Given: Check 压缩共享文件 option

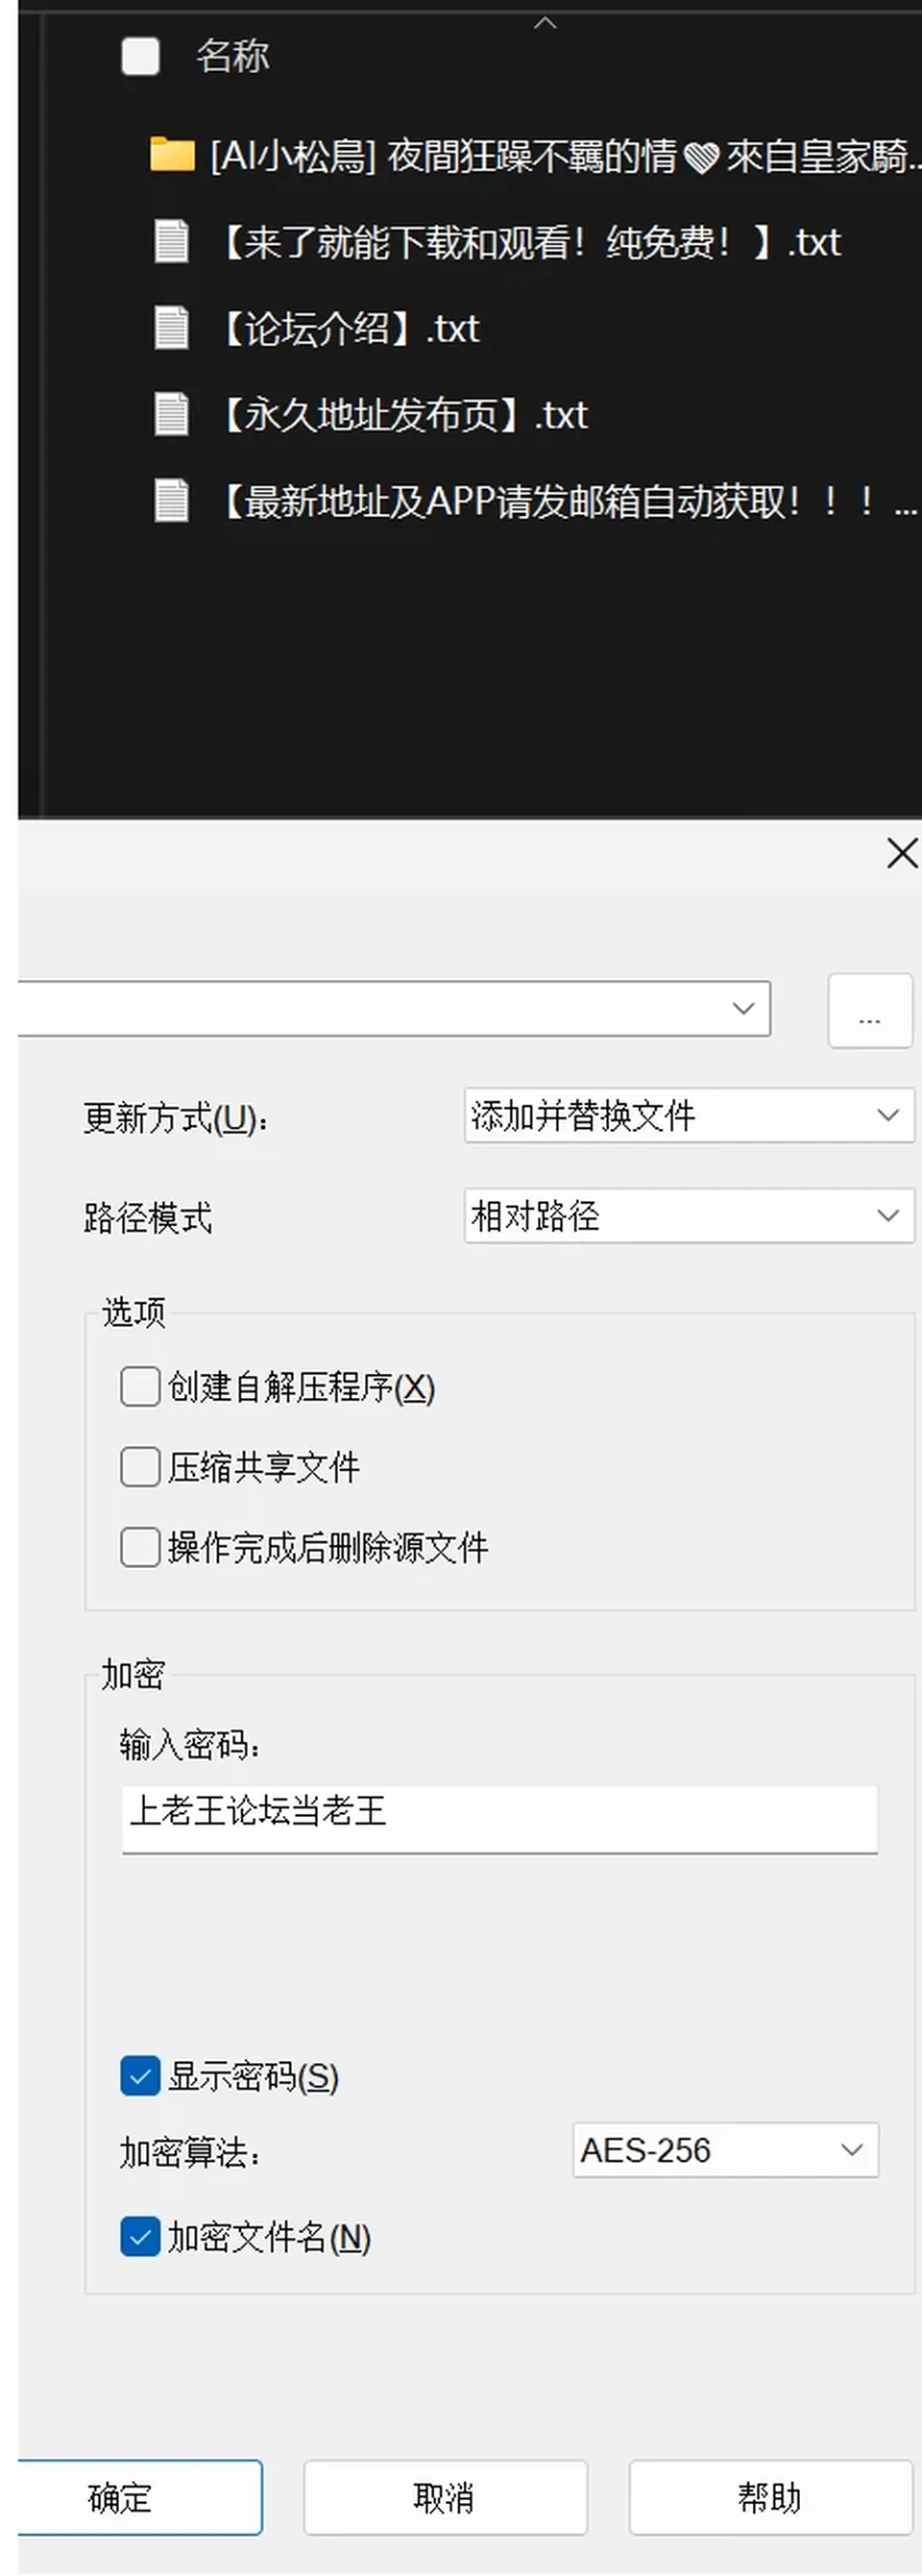Looking at the screenshot, I should click(140, 1467).
